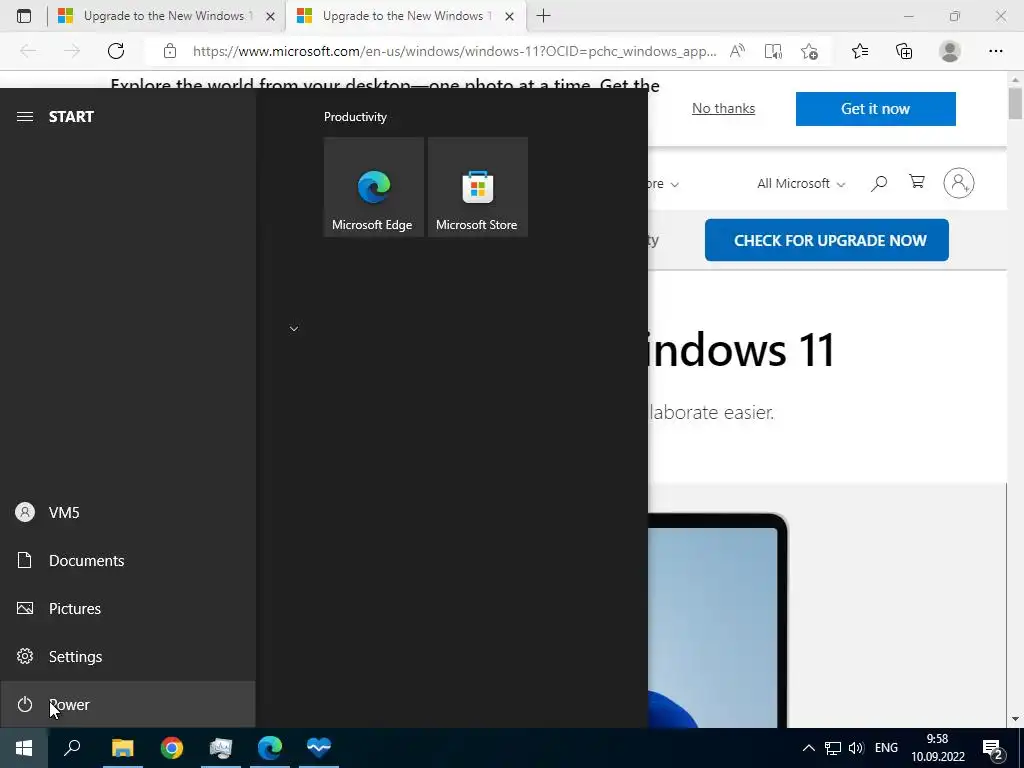Image resolution: width=1024 pixels, height=768 pixels.
Task: Open File Explorer from taskbar
Action: click(x=122, y=748)
